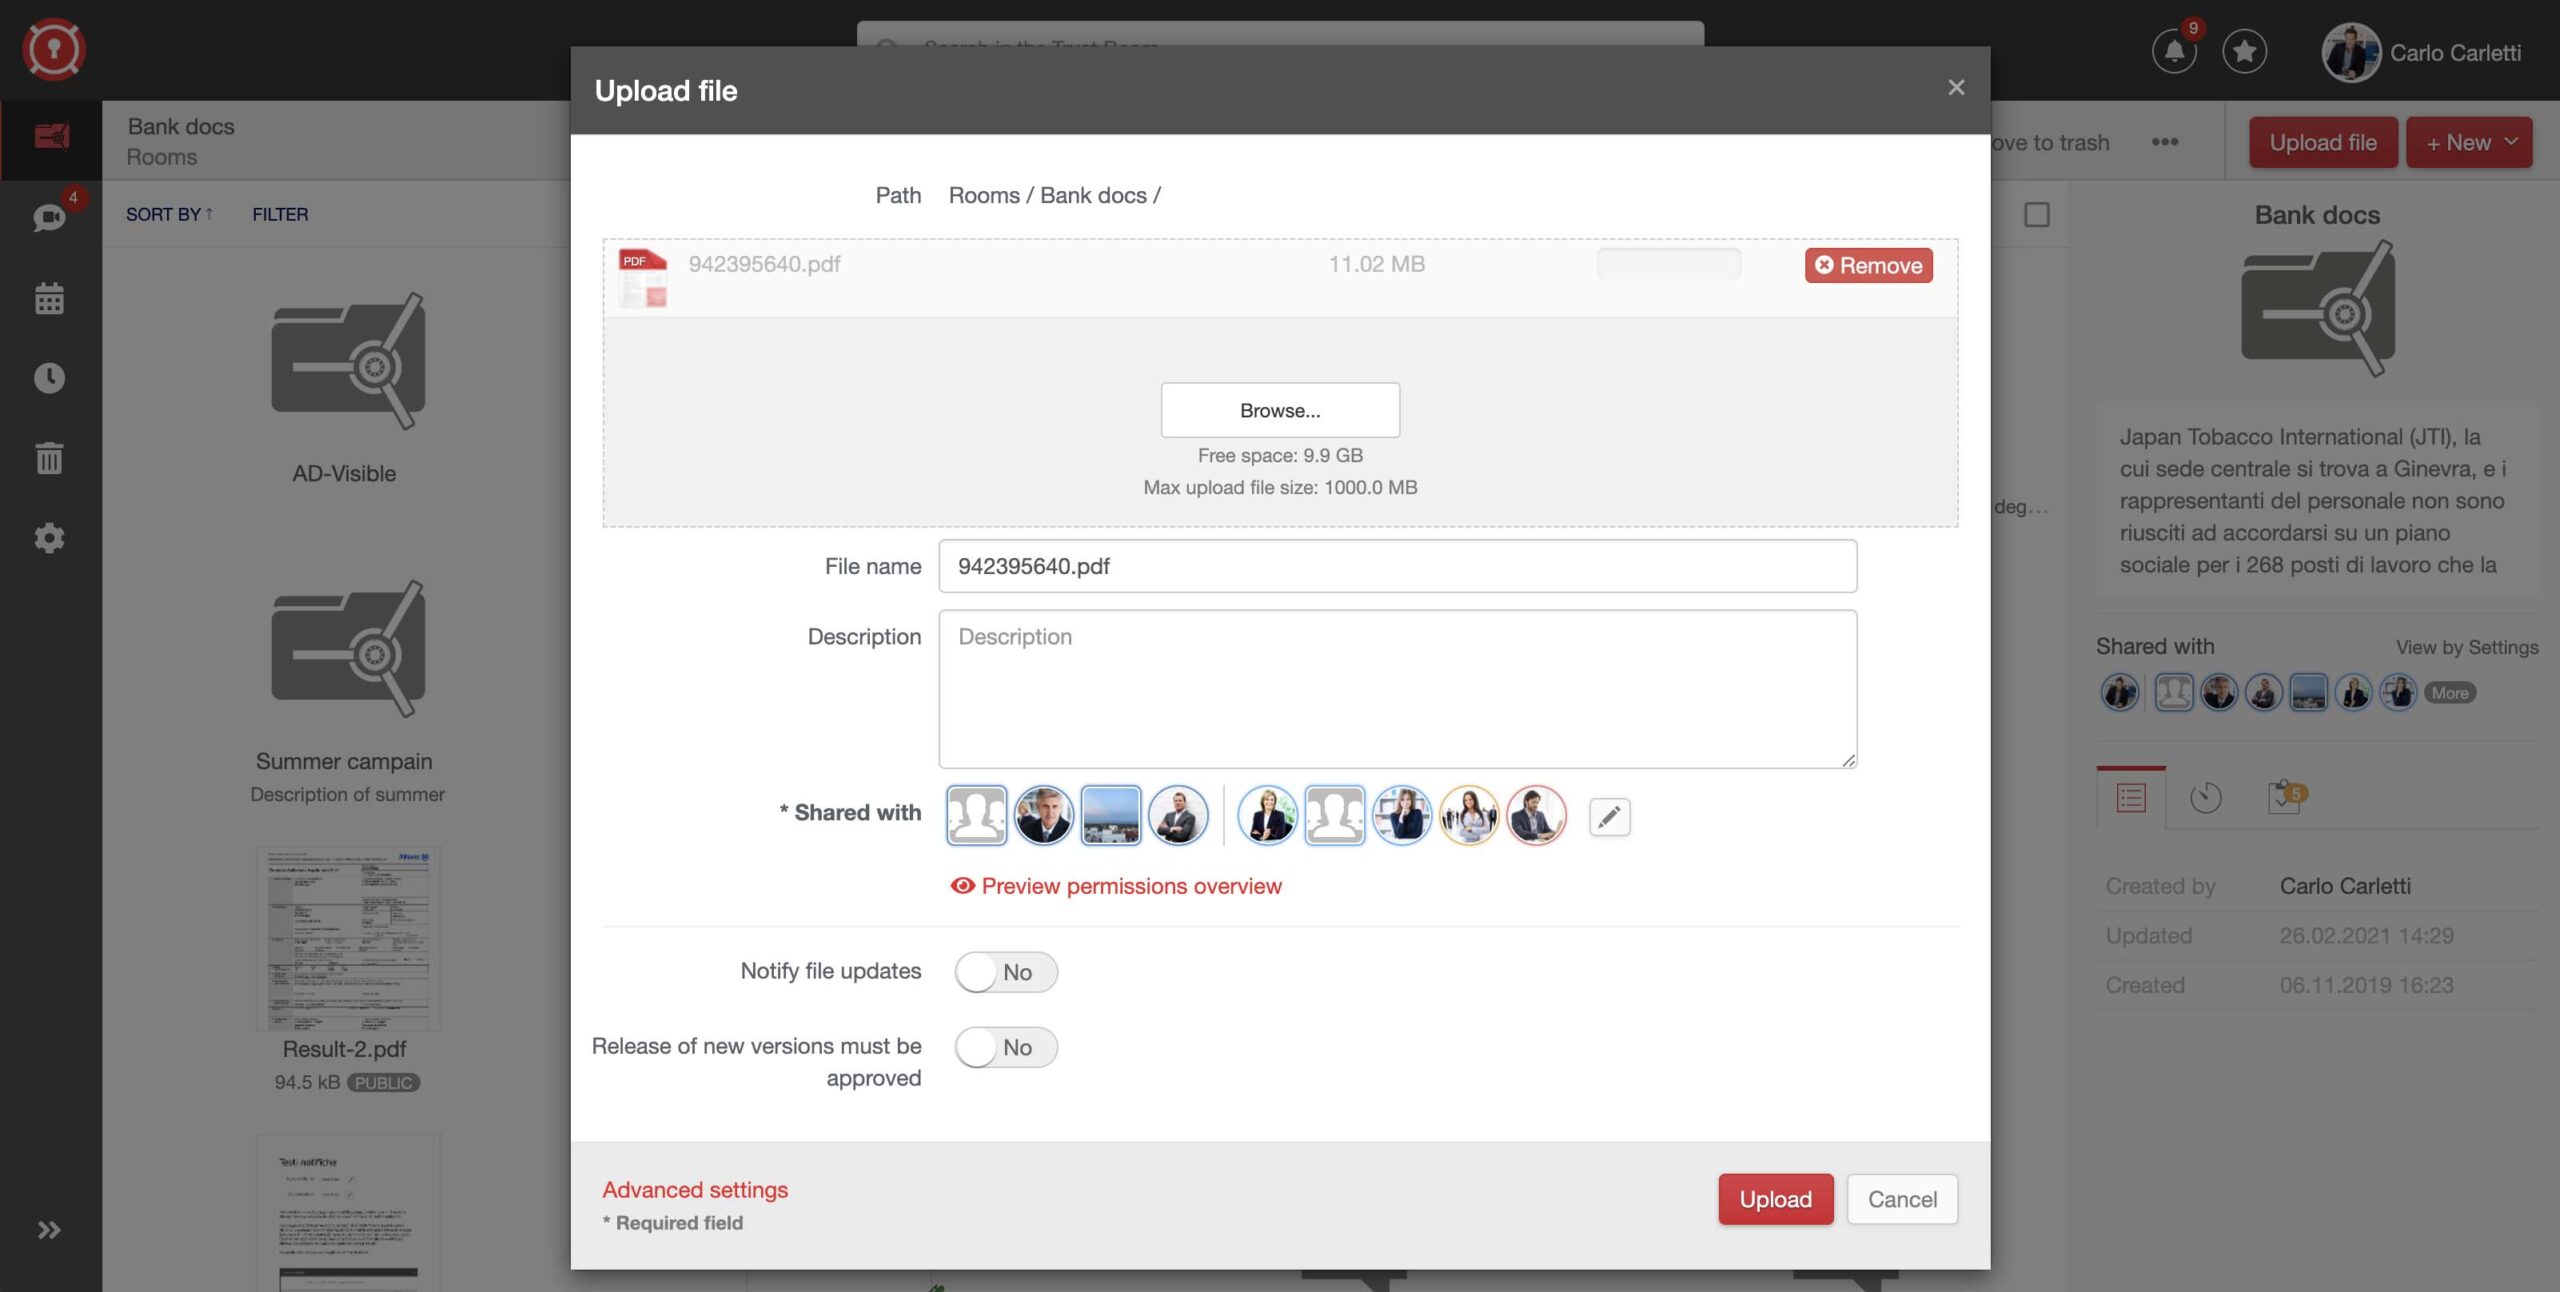The height and width of the screenshot is (1292, 2560).
Task: Click the pencil icon to edit sharing
Action: 1609,817
